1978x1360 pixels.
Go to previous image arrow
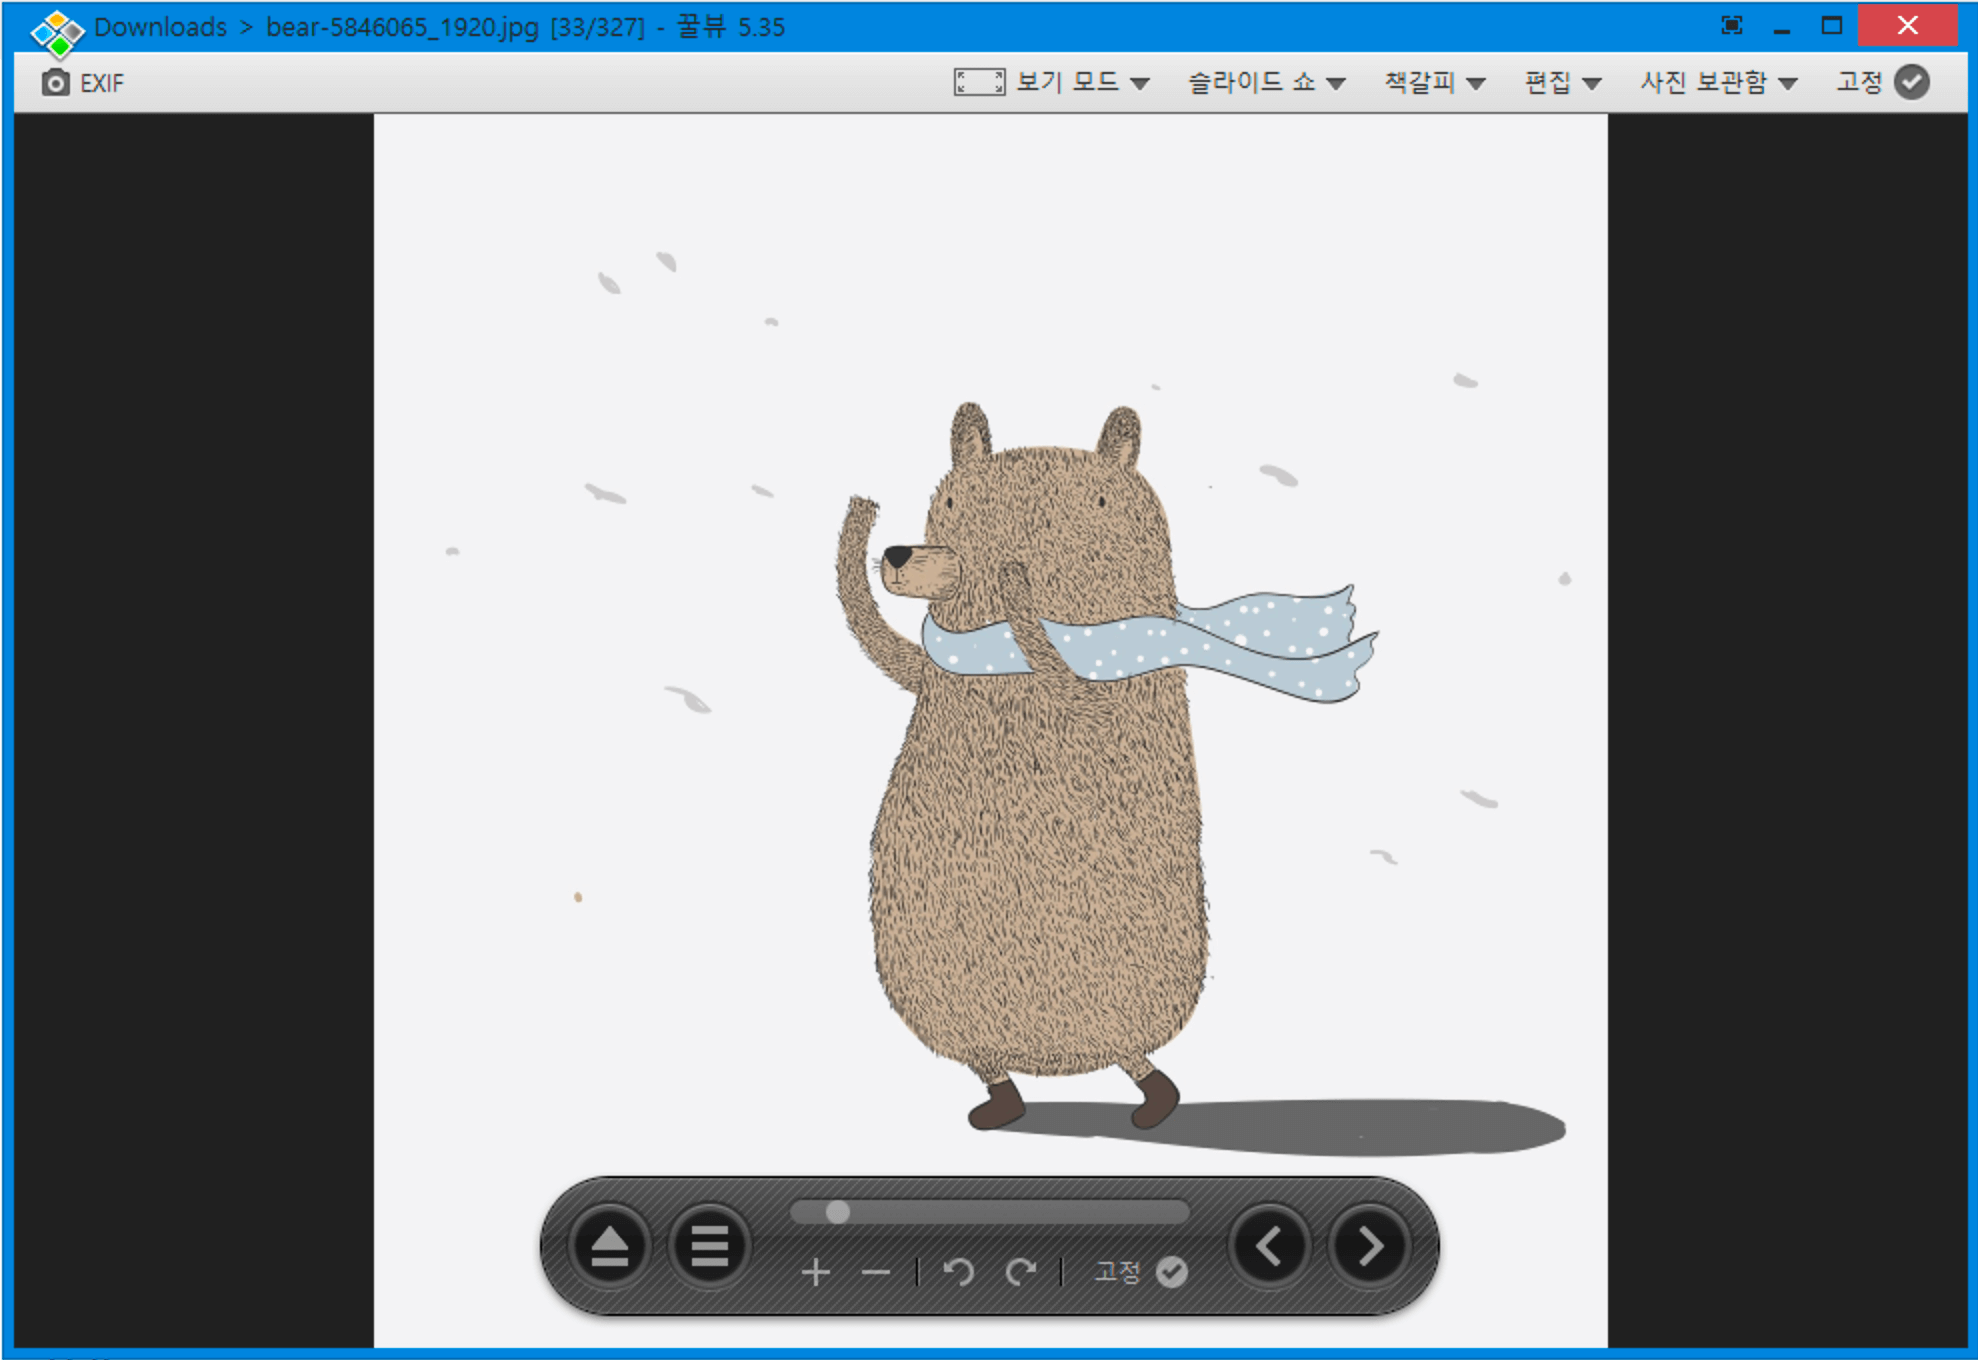[1269, 1246]
